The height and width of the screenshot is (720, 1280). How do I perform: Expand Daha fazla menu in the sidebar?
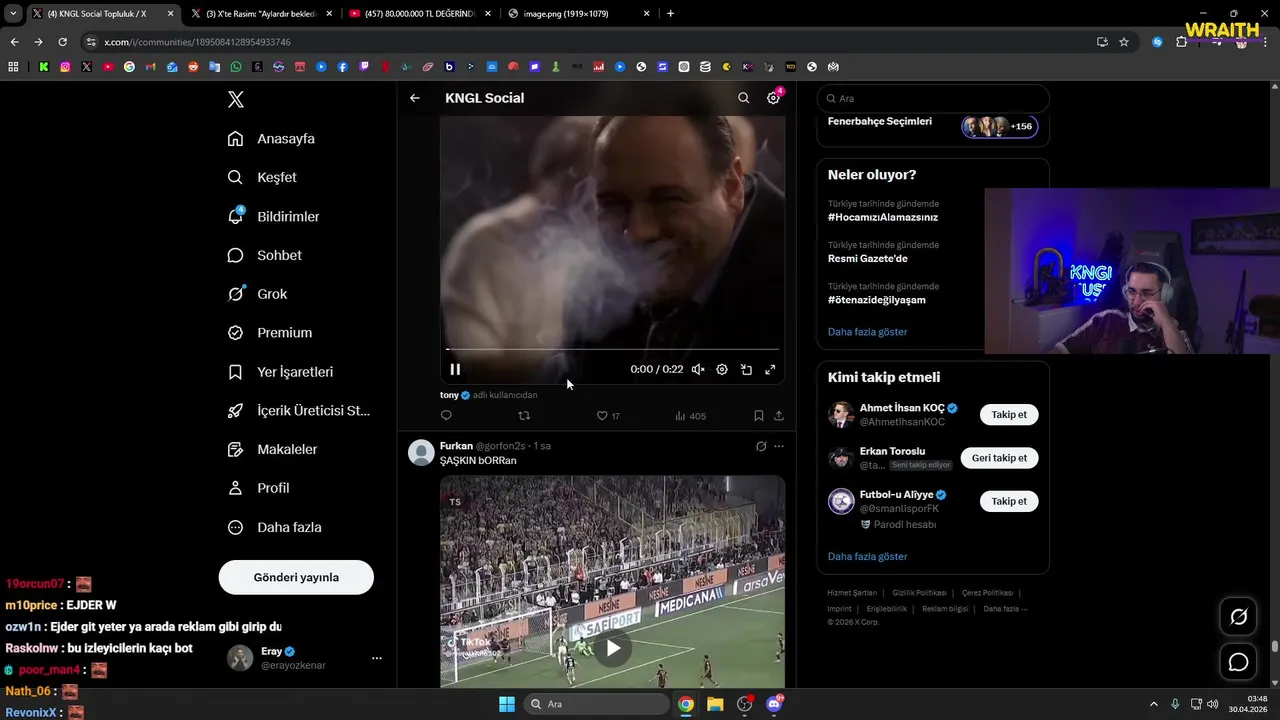274,527
